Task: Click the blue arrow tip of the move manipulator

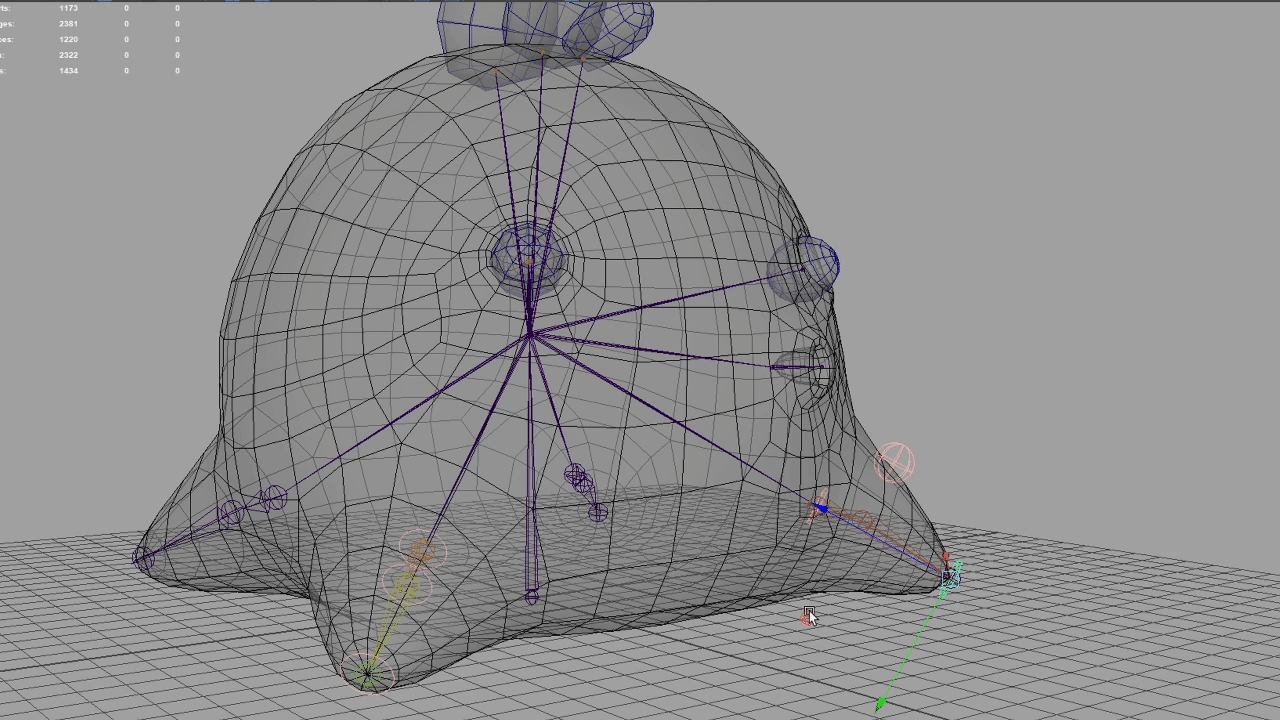Action: point(820,509)
